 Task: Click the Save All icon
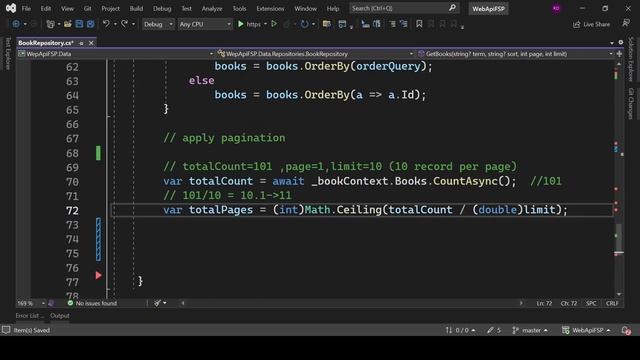point(91,24)
